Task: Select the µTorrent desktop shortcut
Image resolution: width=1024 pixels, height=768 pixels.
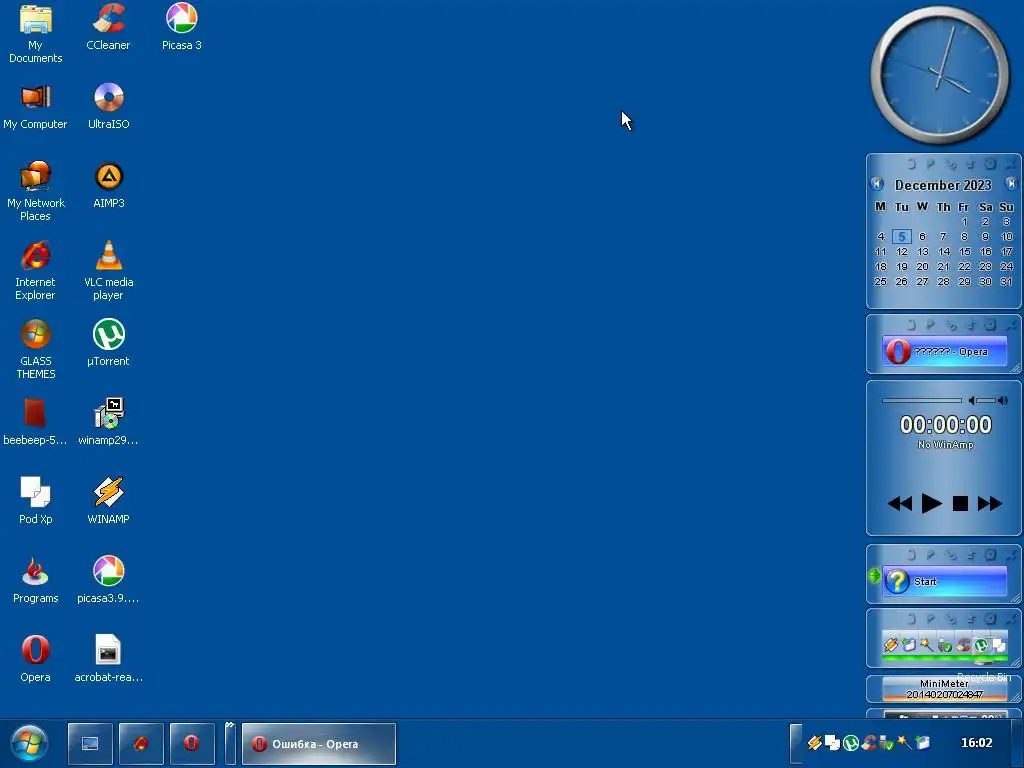Action: [108, 344]
